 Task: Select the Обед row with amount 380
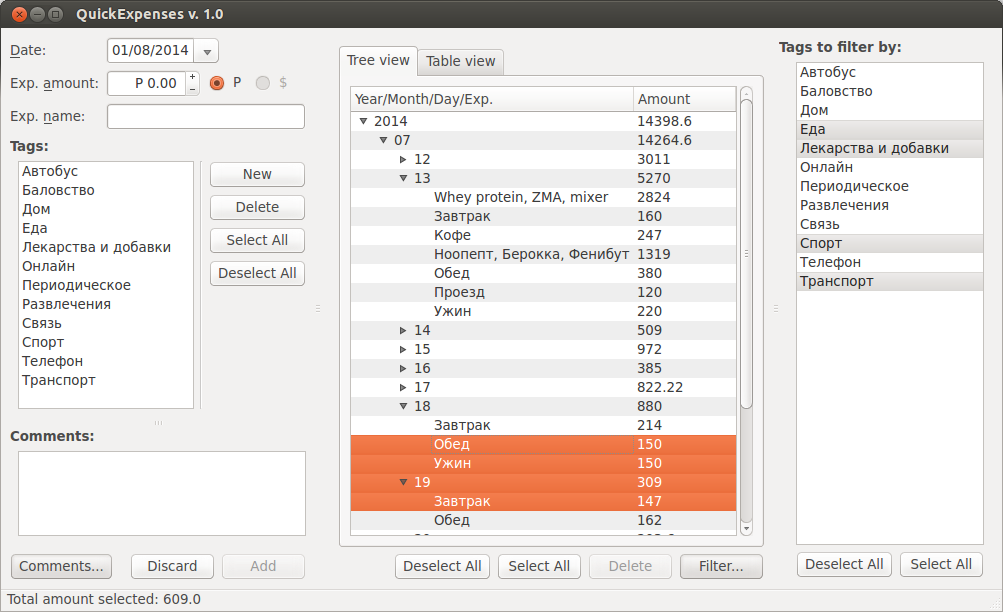coord(543,274)
